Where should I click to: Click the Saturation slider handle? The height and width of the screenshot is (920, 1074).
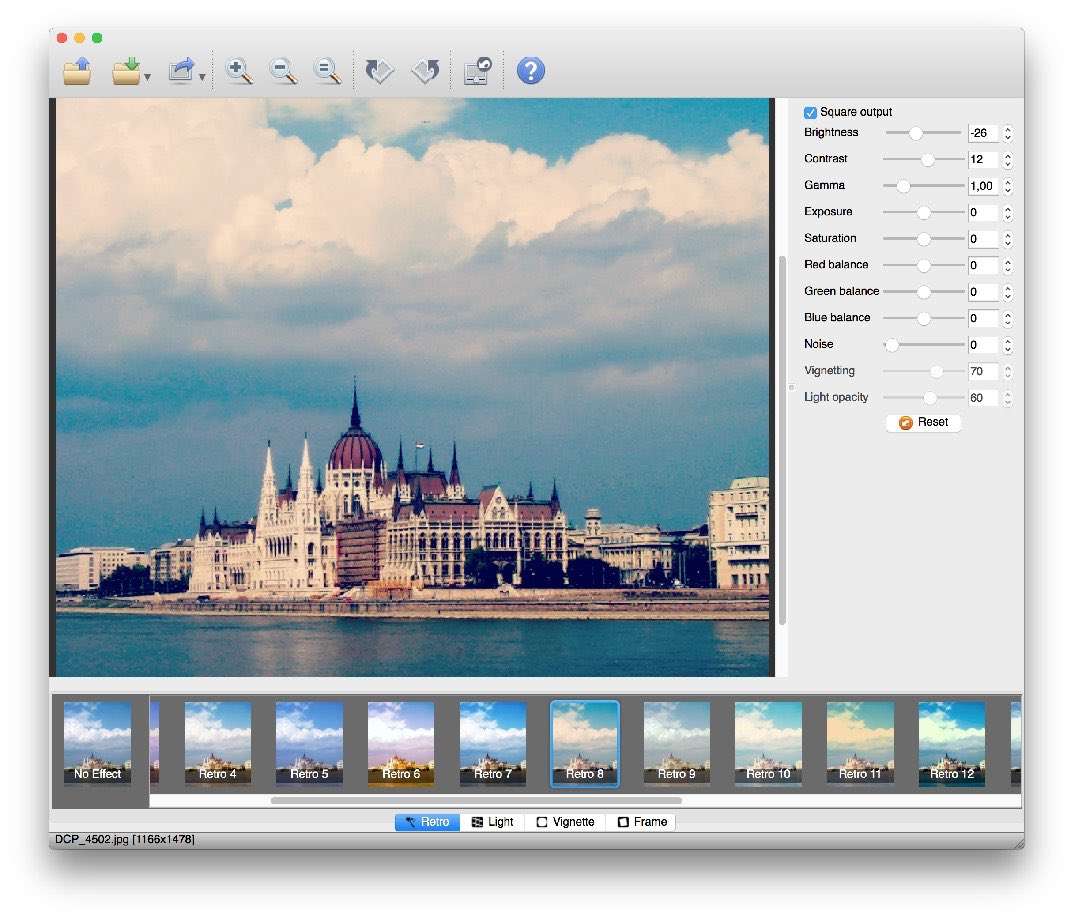click(924, 239)
